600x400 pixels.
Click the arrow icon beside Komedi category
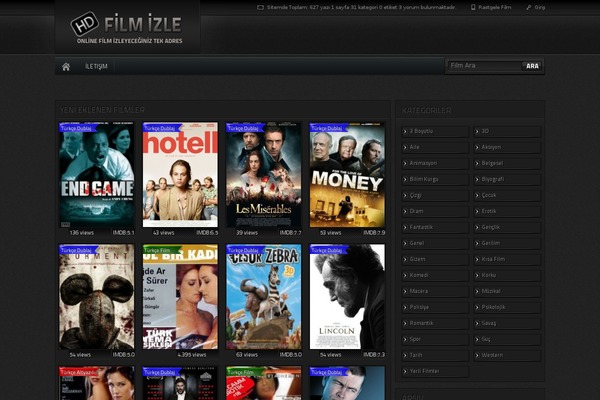tap(405, 276)
